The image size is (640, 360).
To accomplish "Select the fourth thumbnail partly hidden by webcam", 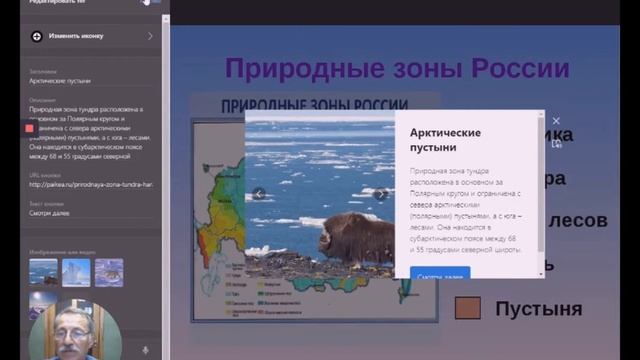I will pyautogui.click(x=43, y=304).
